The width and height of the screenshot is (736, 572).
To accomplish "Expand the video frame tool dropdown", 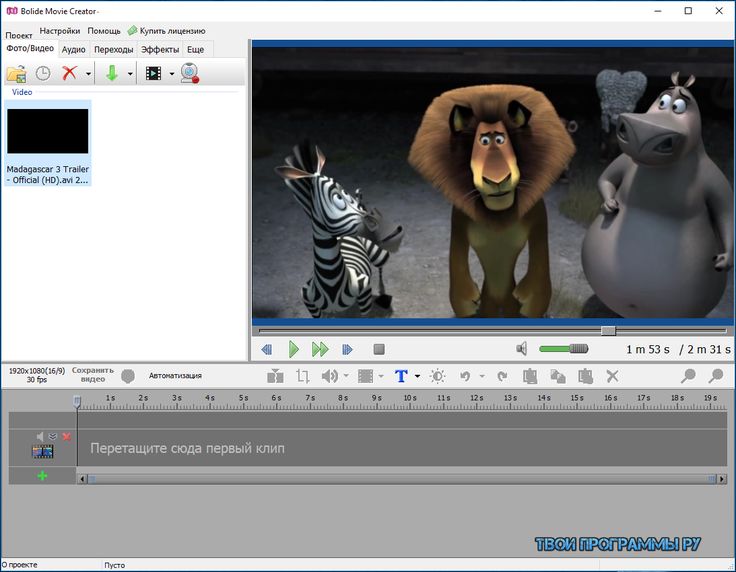I will [381, 376].
